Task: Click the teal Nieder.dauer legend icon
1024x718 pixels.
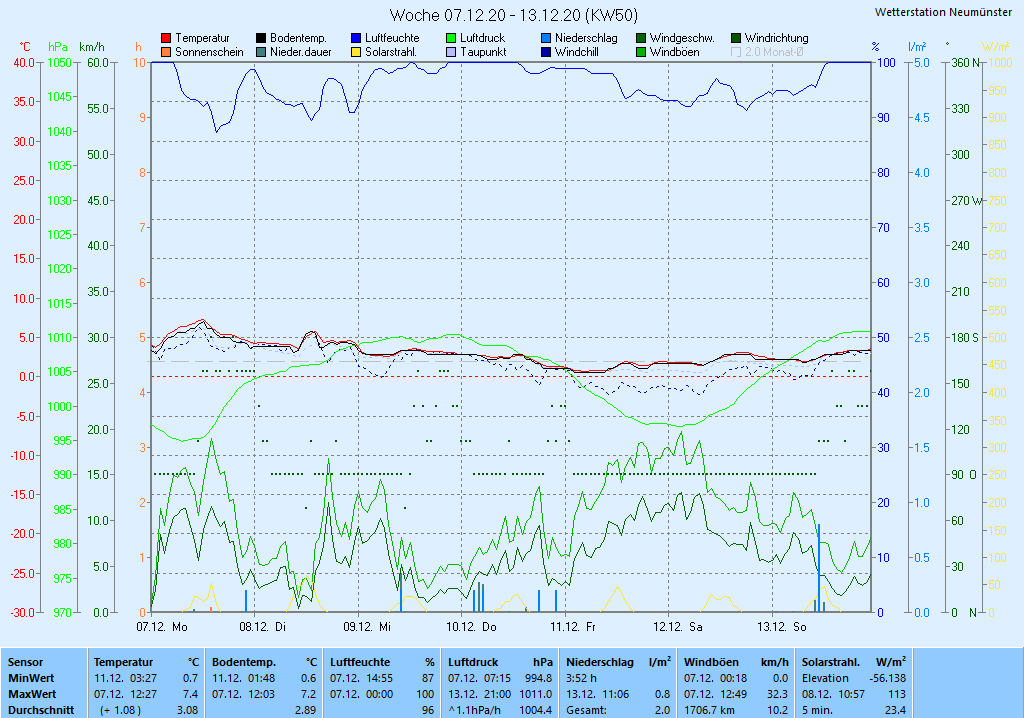Action: click(262, 52)
